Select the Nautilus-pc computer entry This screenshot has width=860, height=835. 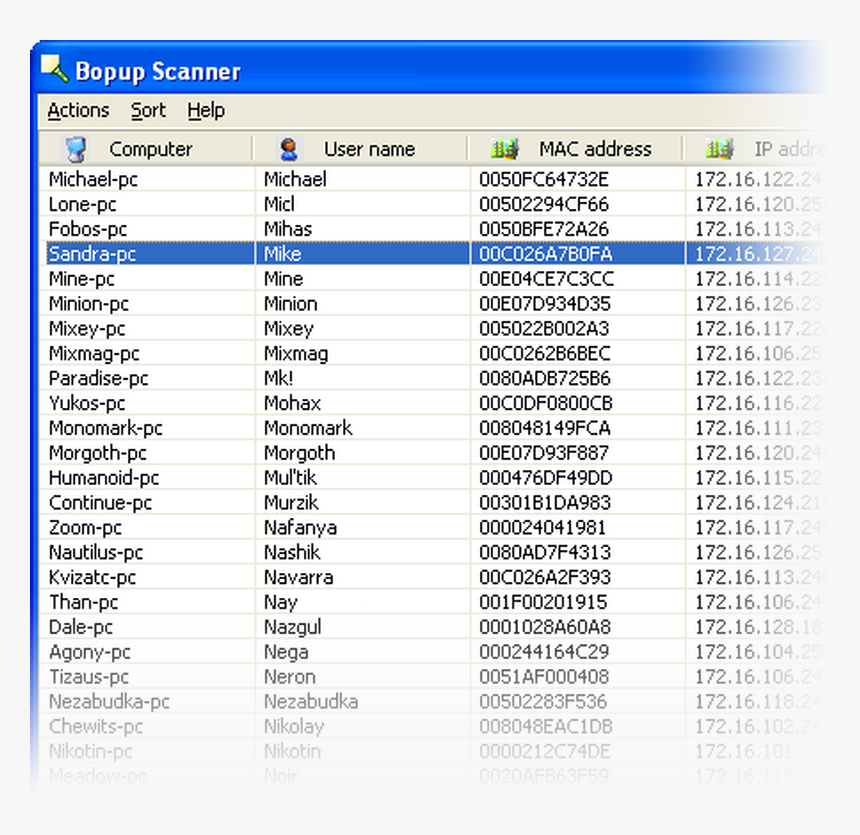pyautogui.click(x=96, y=552)
